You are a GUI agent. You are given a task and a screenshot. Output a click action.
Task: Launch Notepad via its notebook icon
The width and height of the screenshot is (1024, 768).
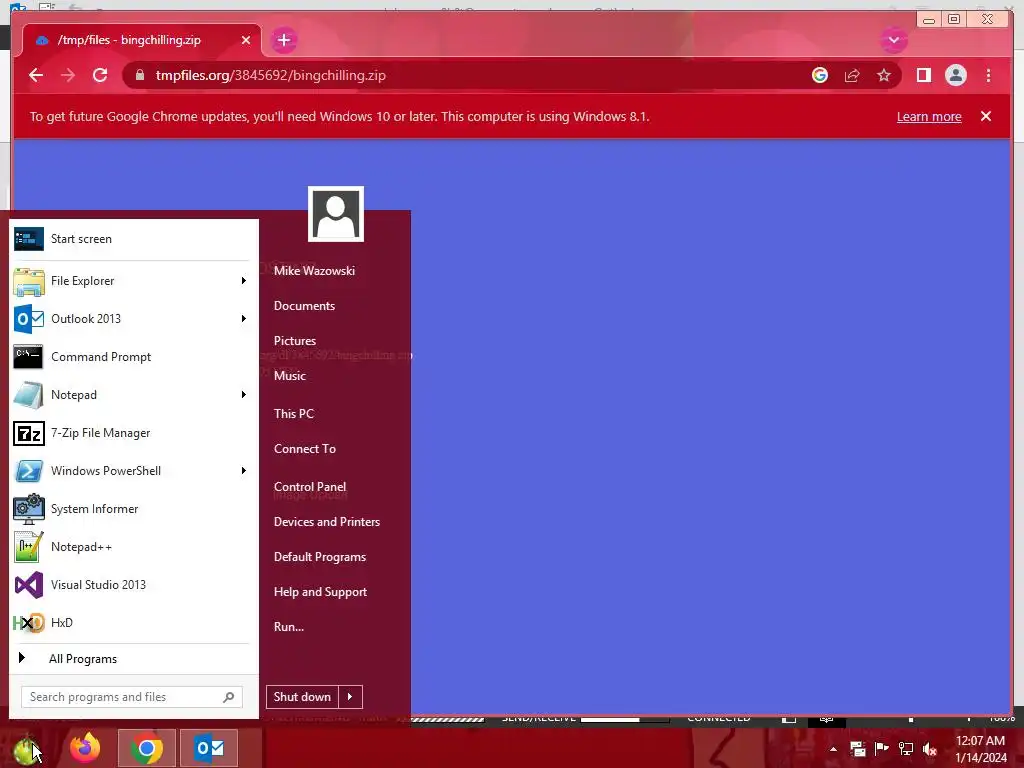point(29,394)
